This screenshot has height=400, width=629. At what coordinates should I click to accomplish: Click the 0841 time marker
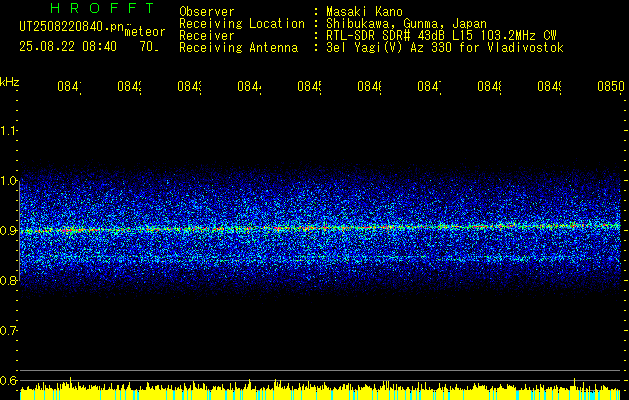pyautogui.click(x=69, y=86)
